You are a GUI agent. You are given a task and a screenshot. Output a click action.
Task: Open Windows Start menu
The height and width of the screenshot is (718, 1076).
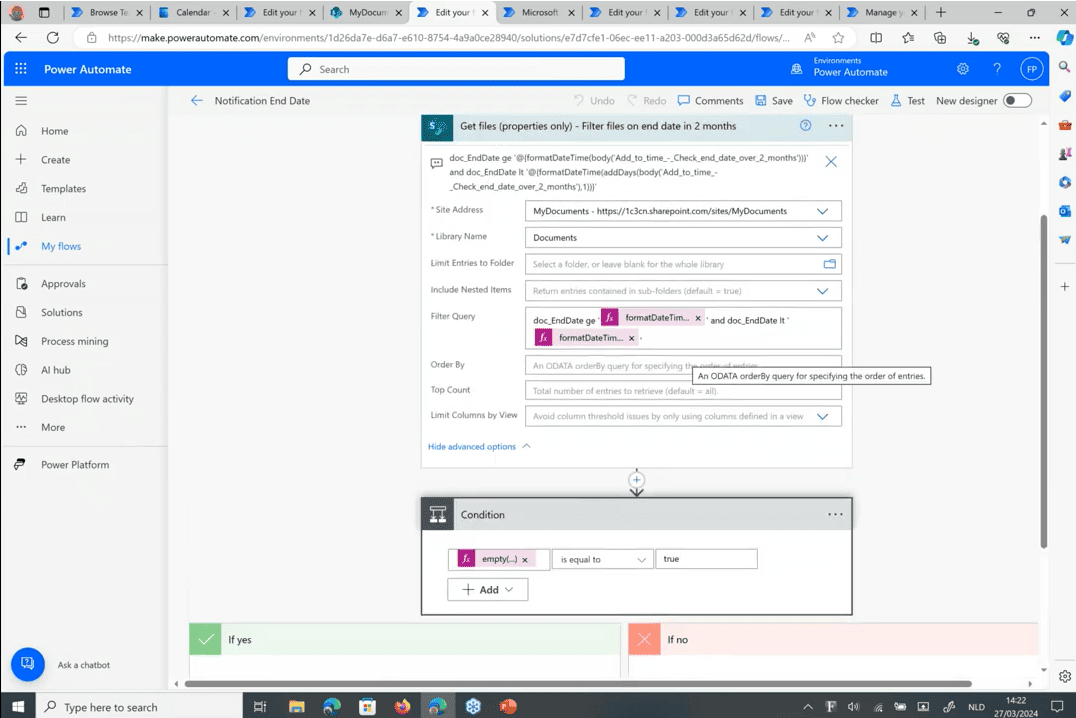point(18,706)
